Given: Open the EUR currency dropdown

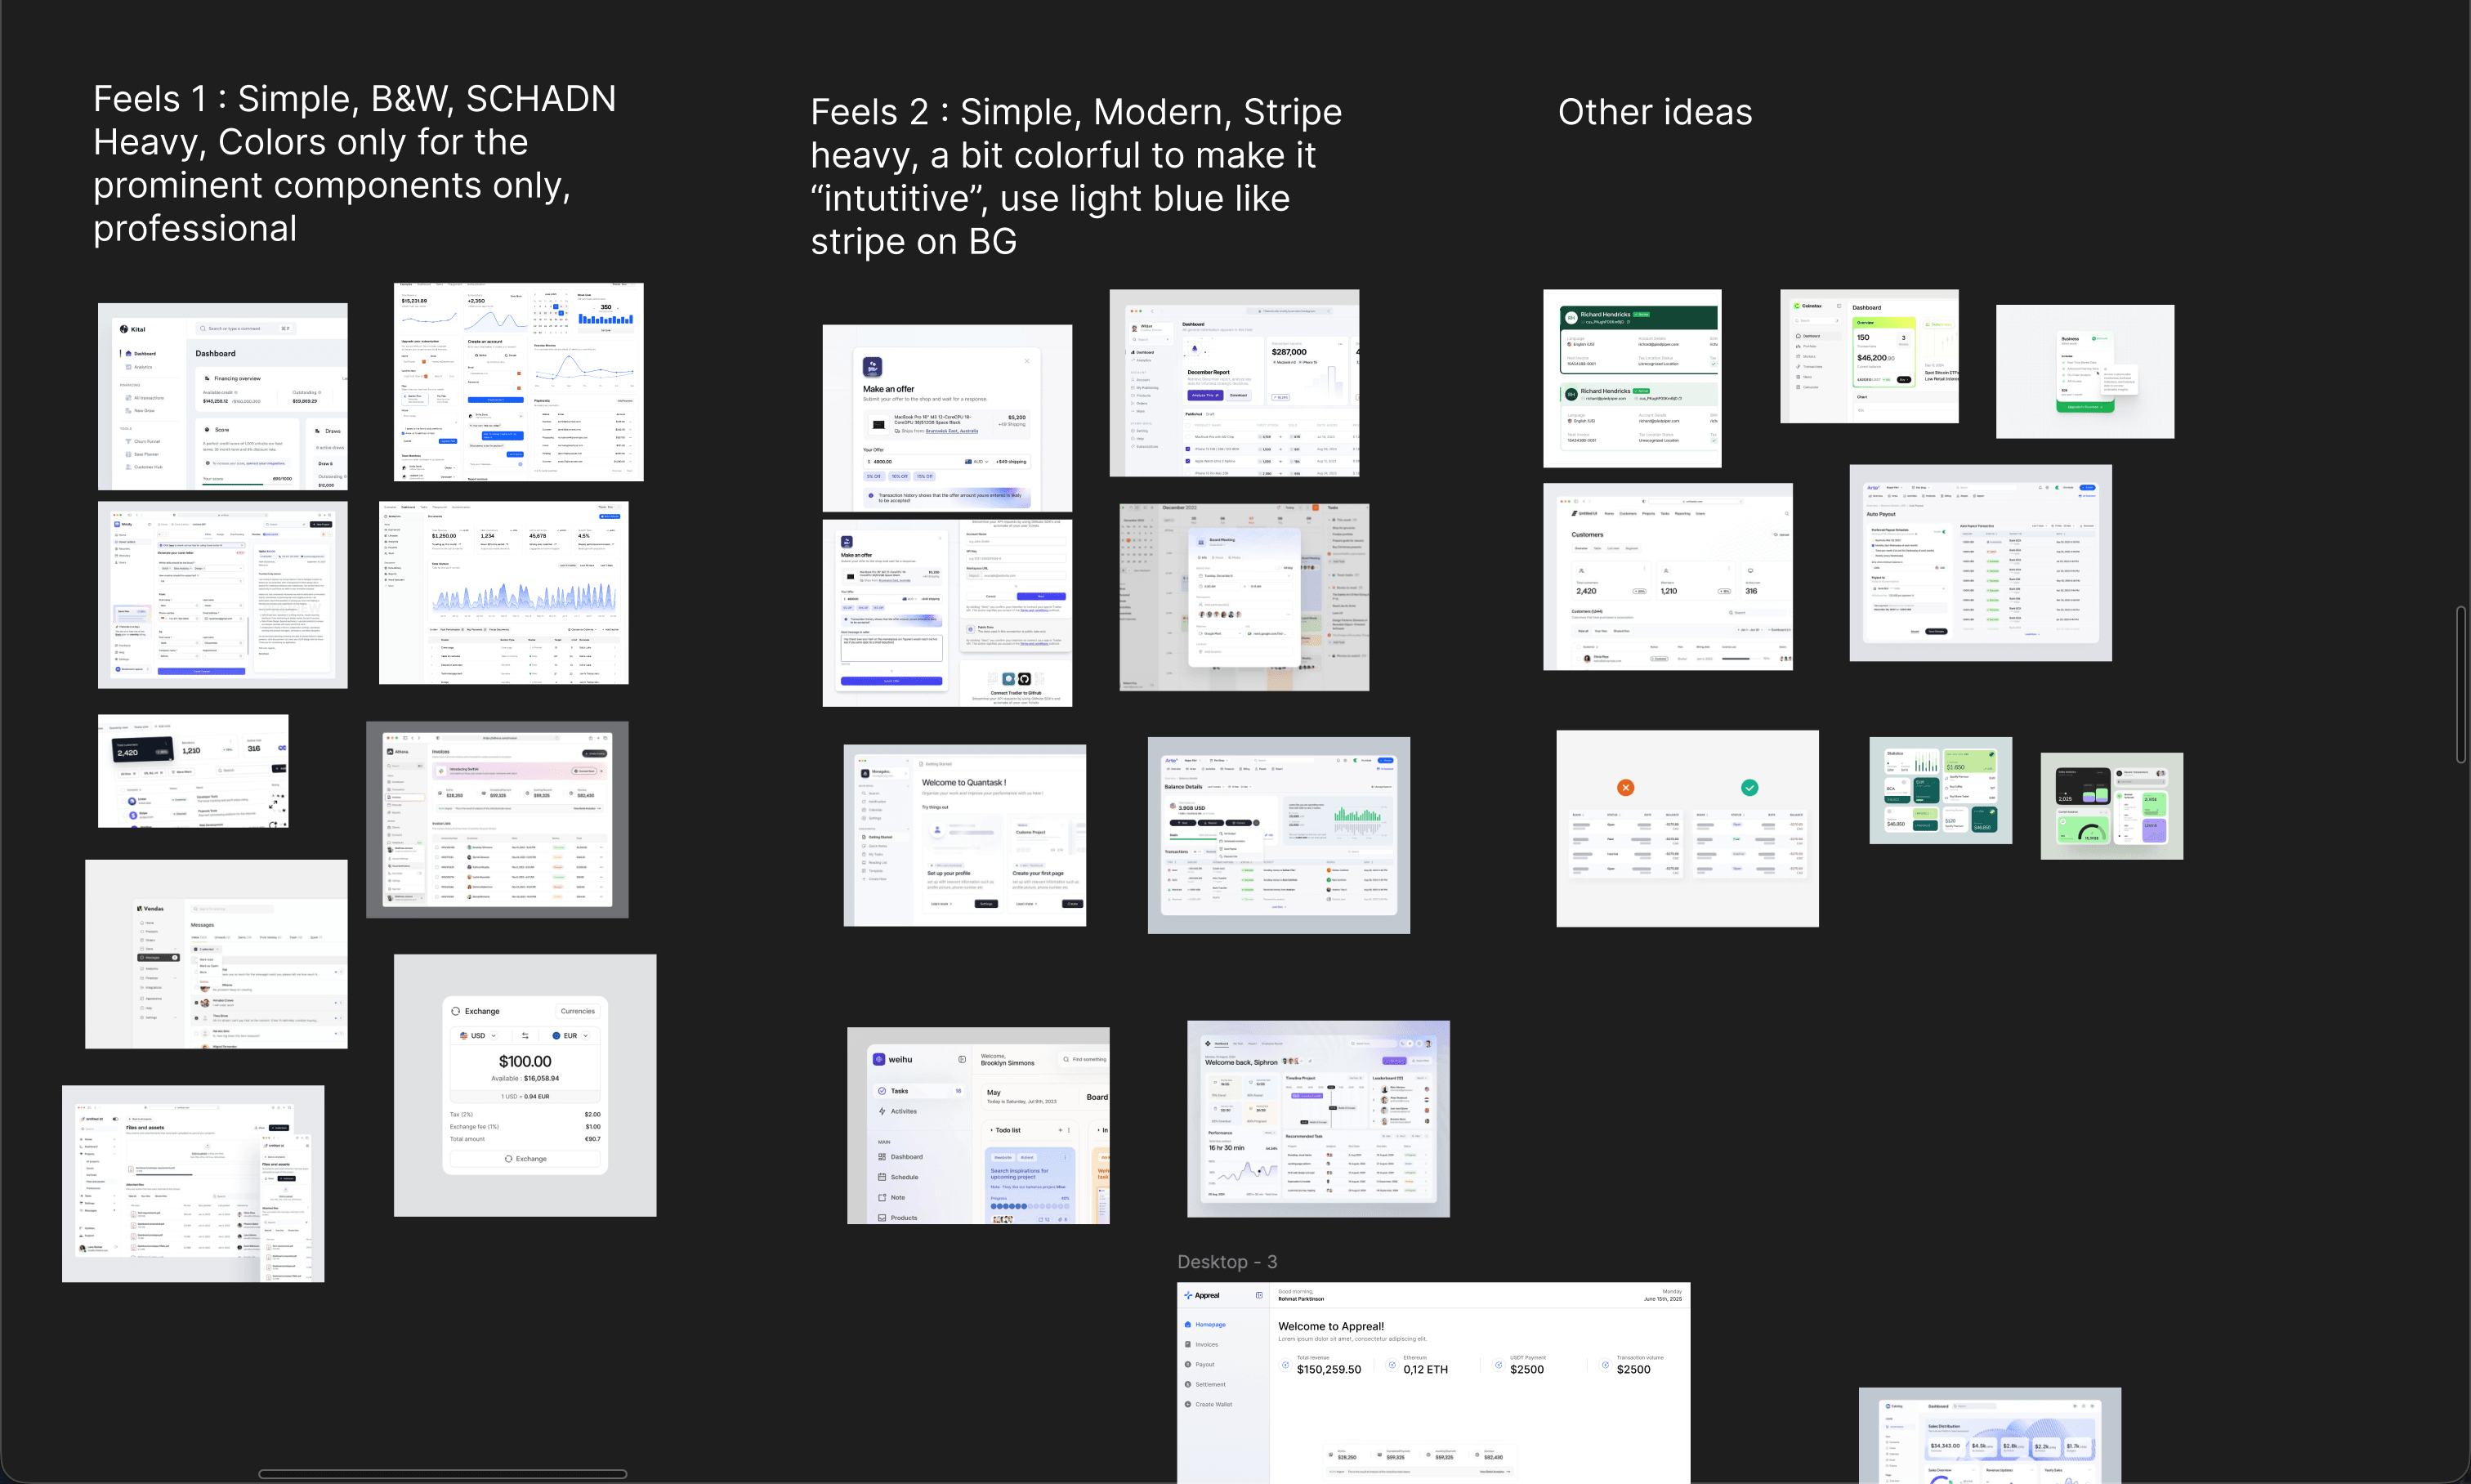Looking at the screenshot, I should [571, 1035].
